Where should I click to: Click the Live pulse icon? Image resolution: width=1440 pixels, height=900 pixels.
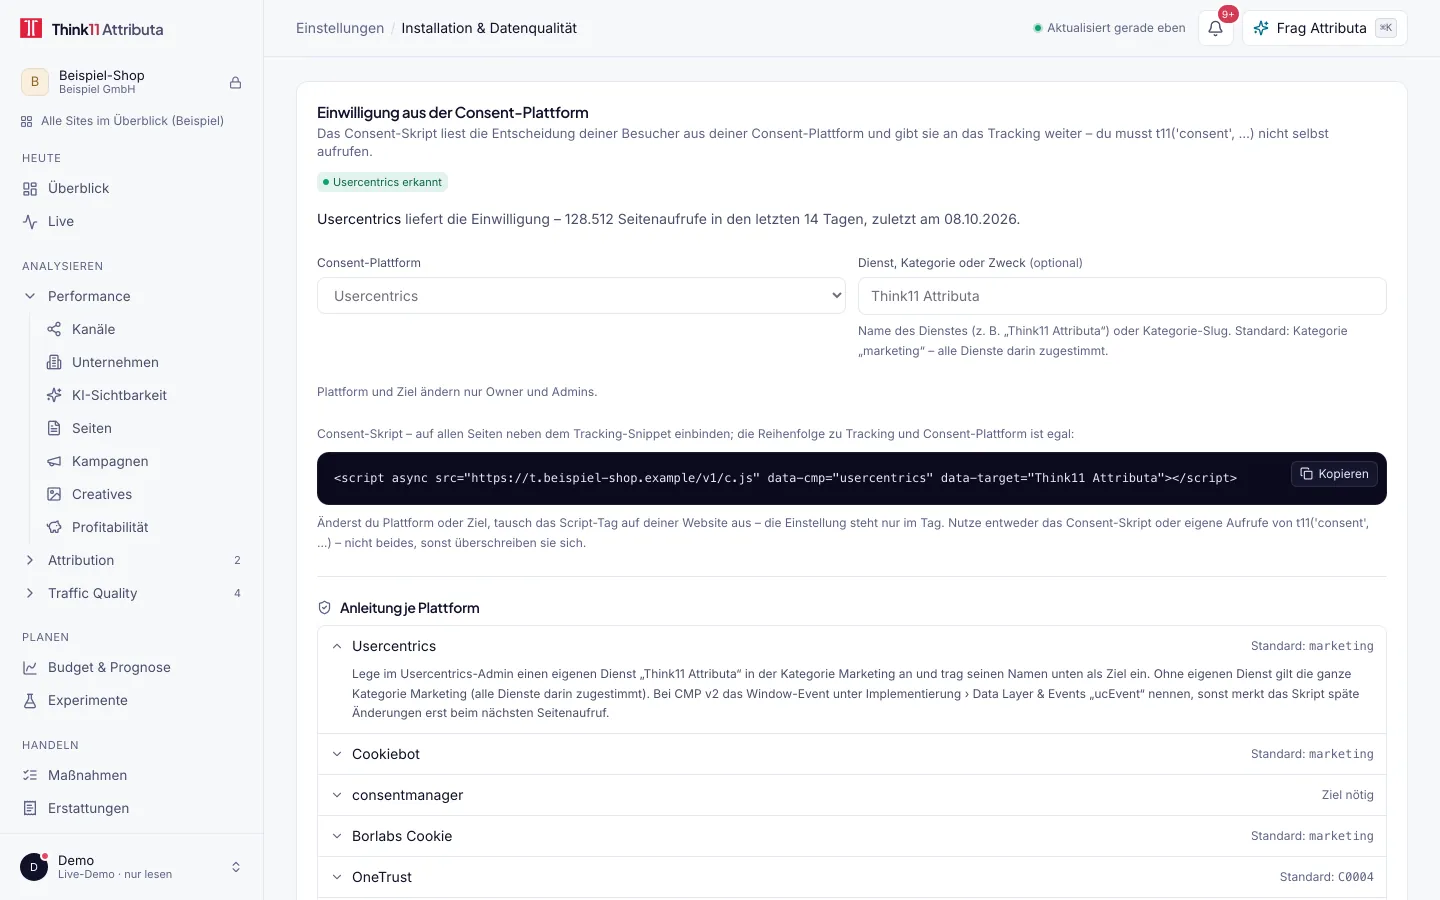(x=30, y=221)
